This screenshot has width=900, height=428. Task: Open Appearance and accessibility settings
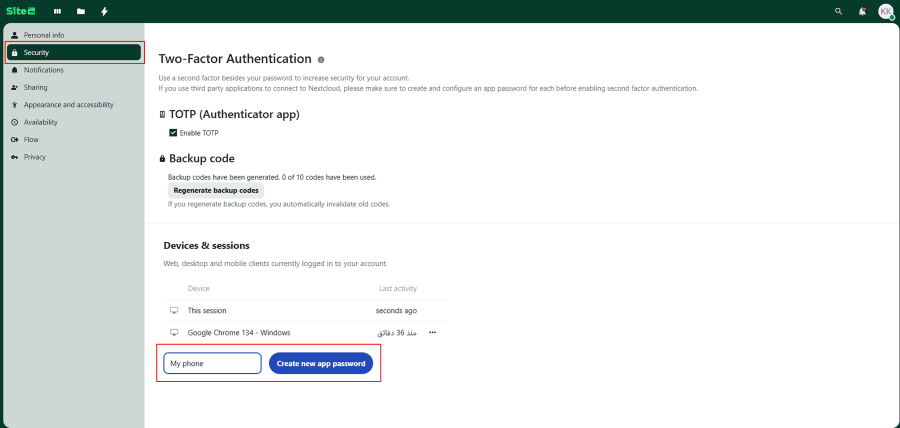coord(68,104)
